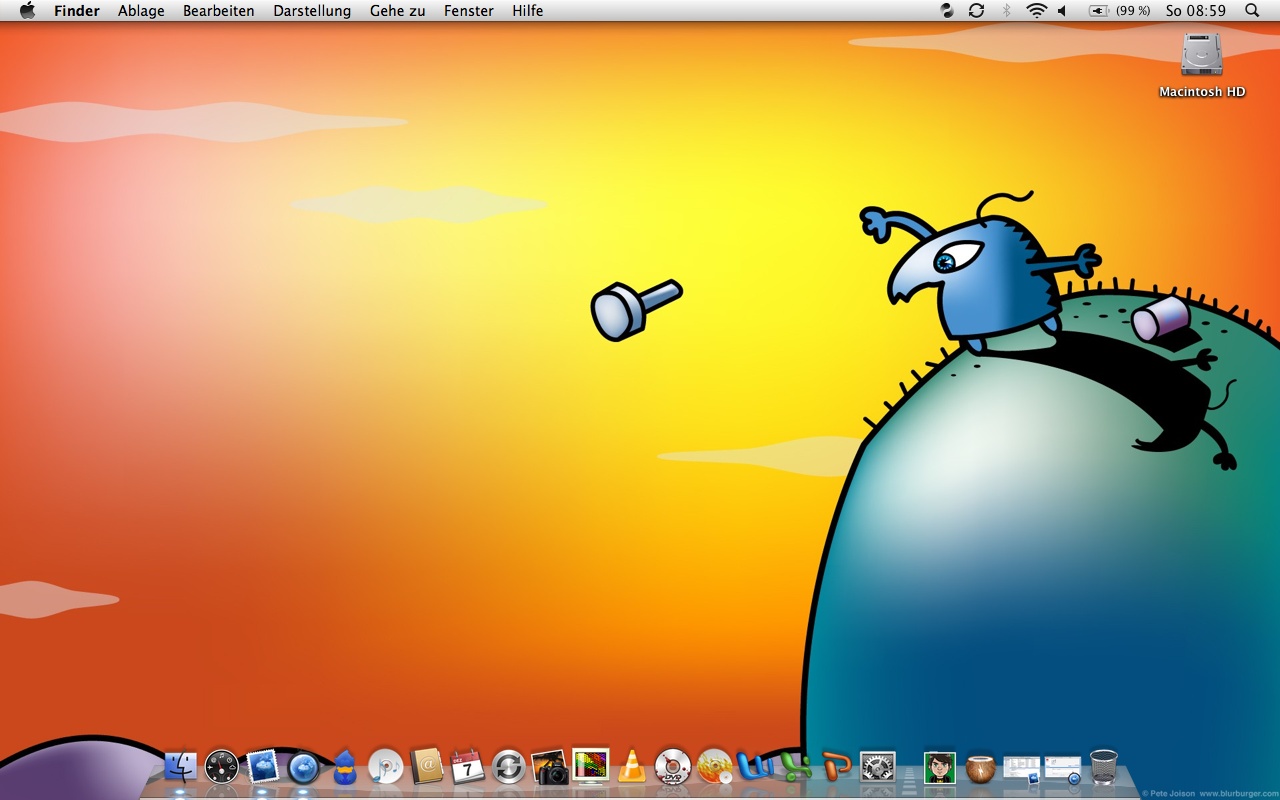Launch Microsoft Excel from the Dock

point(796,767)
